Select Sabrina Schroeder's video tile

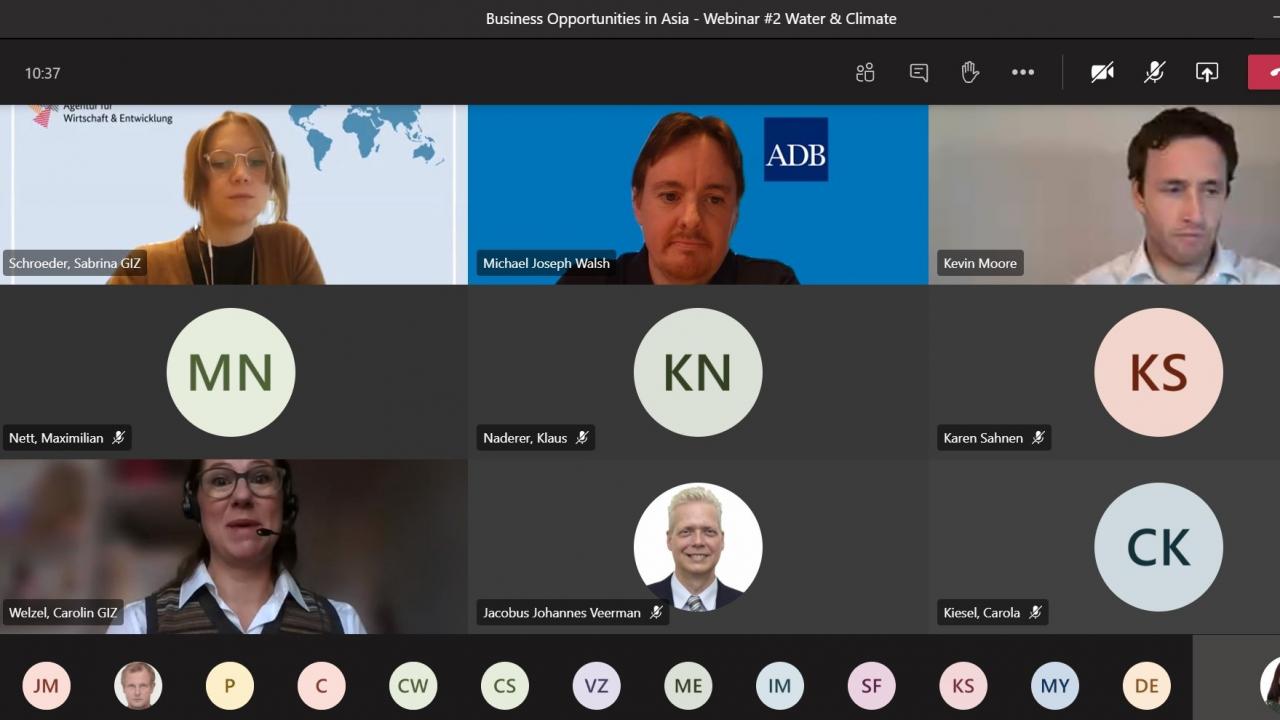(233, 194)
